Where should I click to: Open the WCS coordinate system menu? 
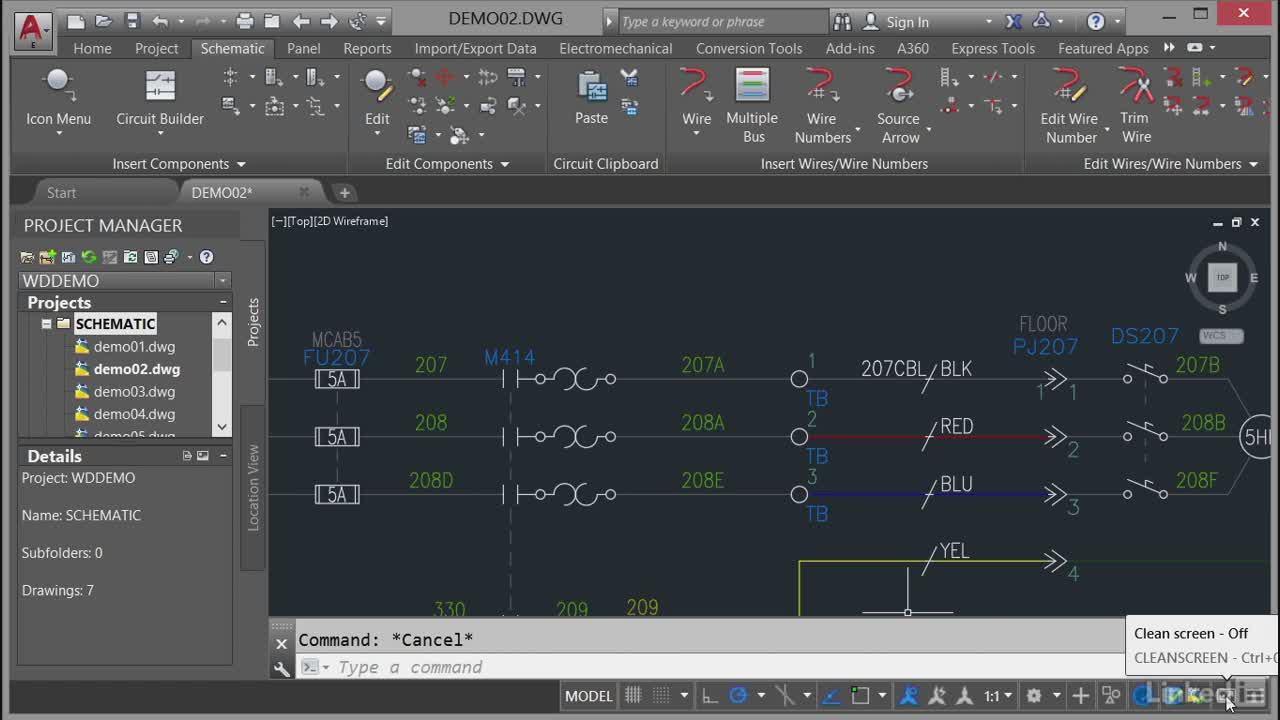coord(1221,336)
